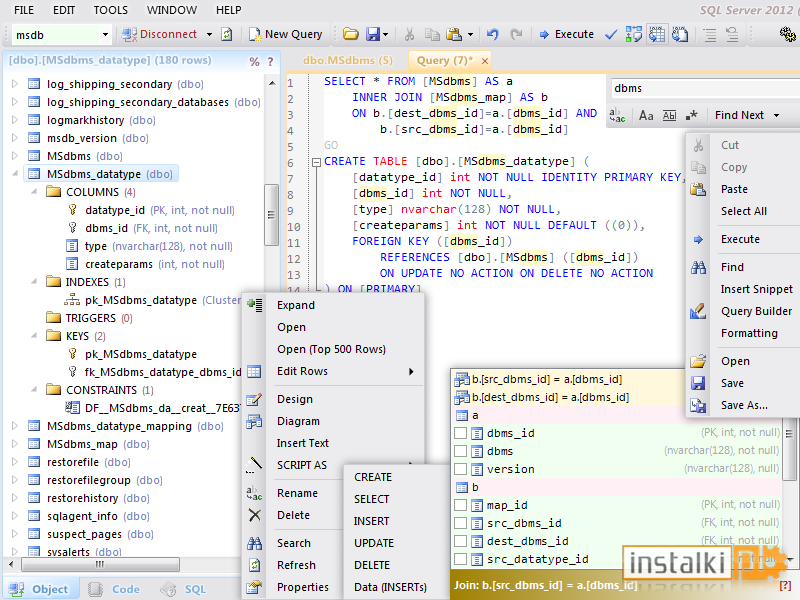
Task: Click the Redo arrow icon
Action: 516,34
